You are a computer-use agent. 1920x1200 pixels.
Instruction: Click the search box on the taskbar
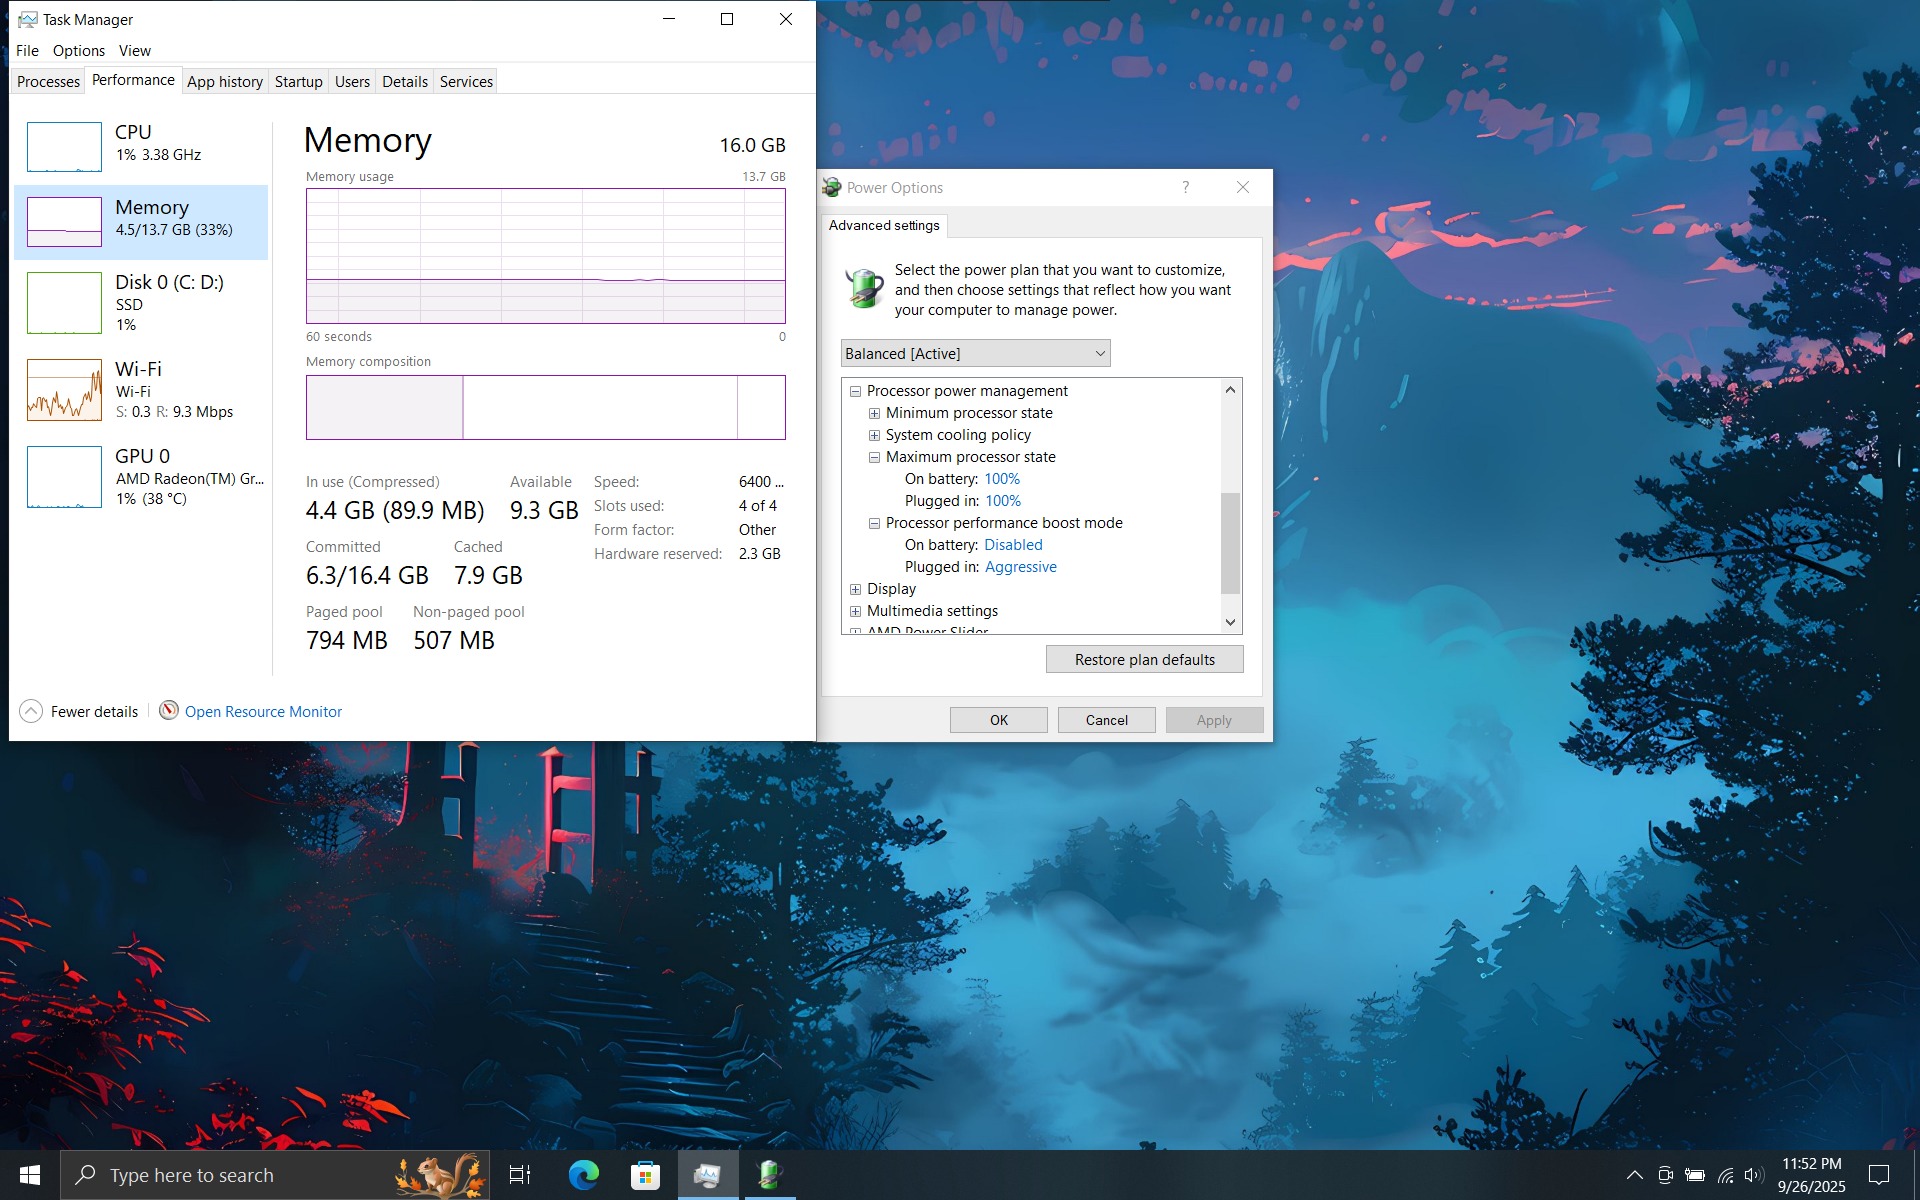[x=275, y=1175]
